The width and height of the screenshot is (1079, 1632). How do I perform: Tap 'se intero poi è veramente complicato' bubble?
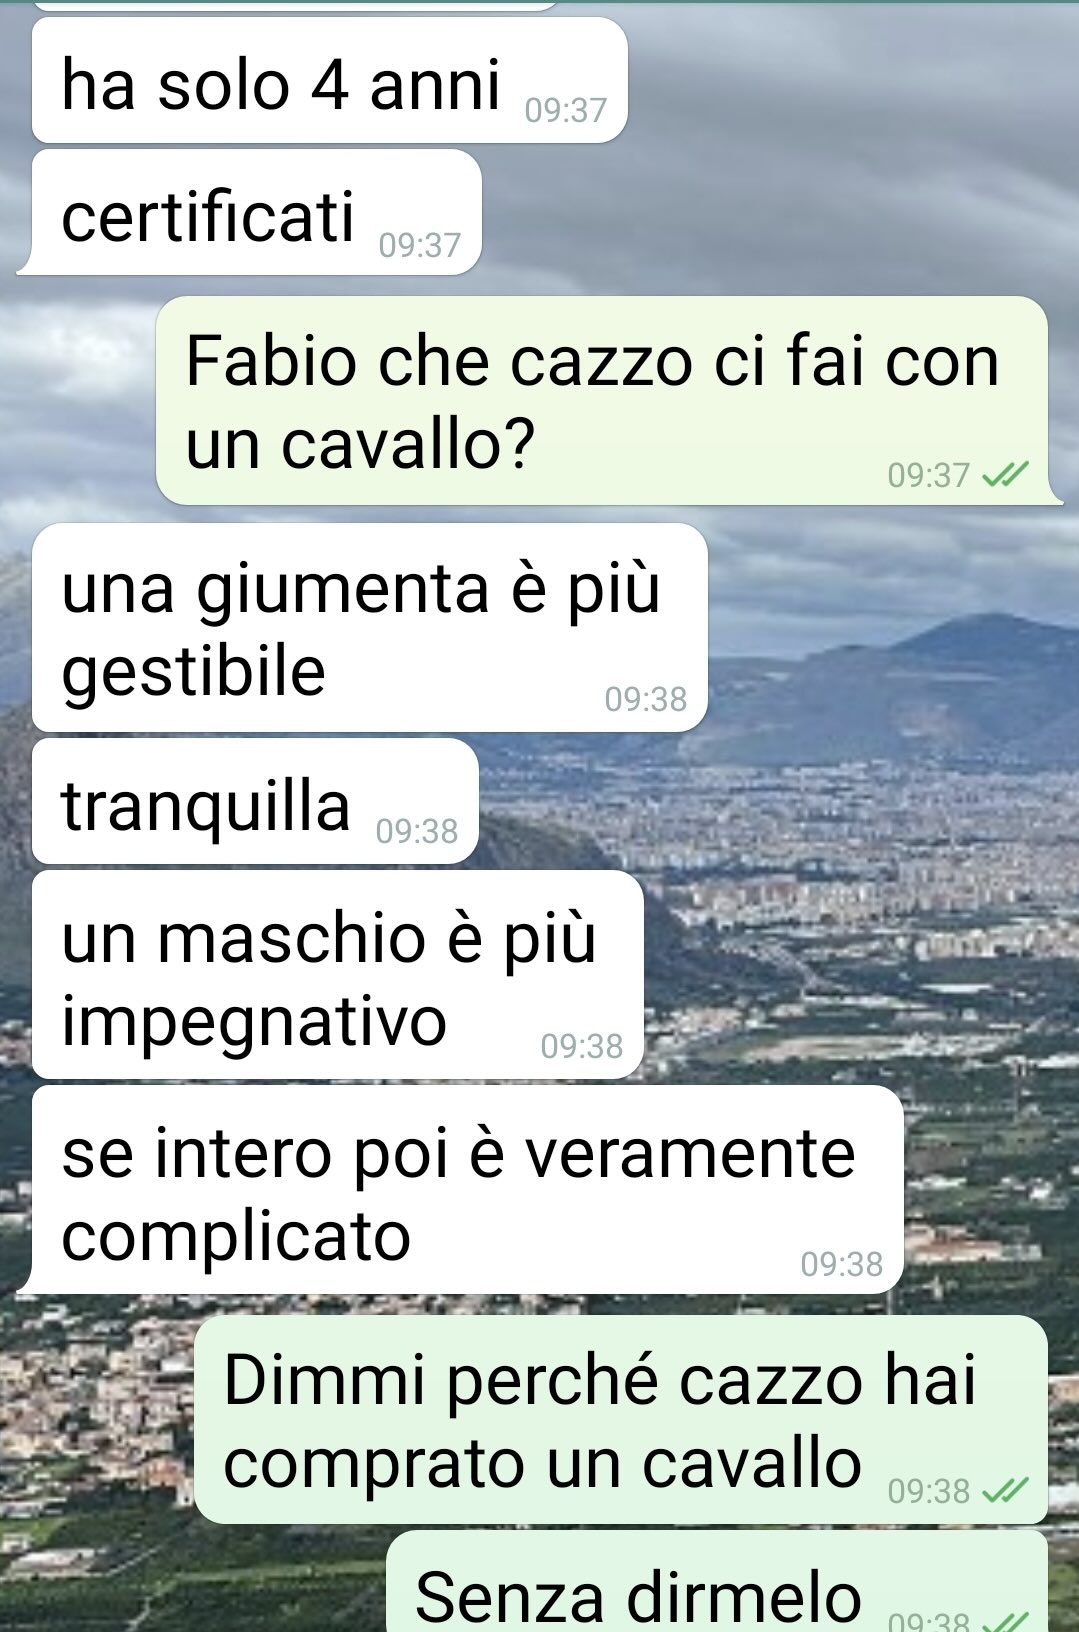461,1190
